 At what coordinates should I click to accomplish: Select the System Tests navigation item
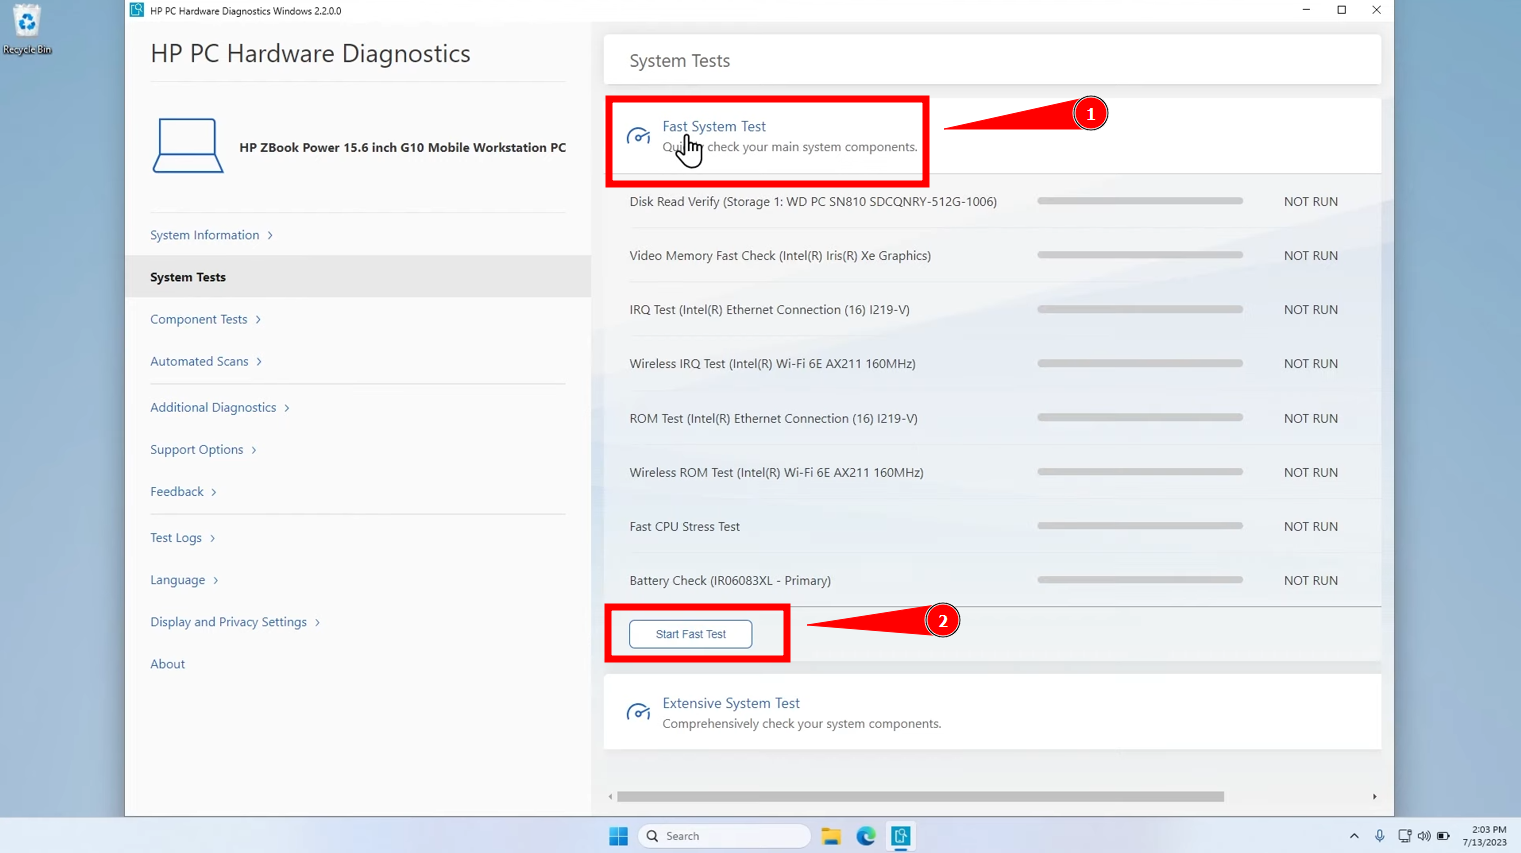tap(188, 277)
